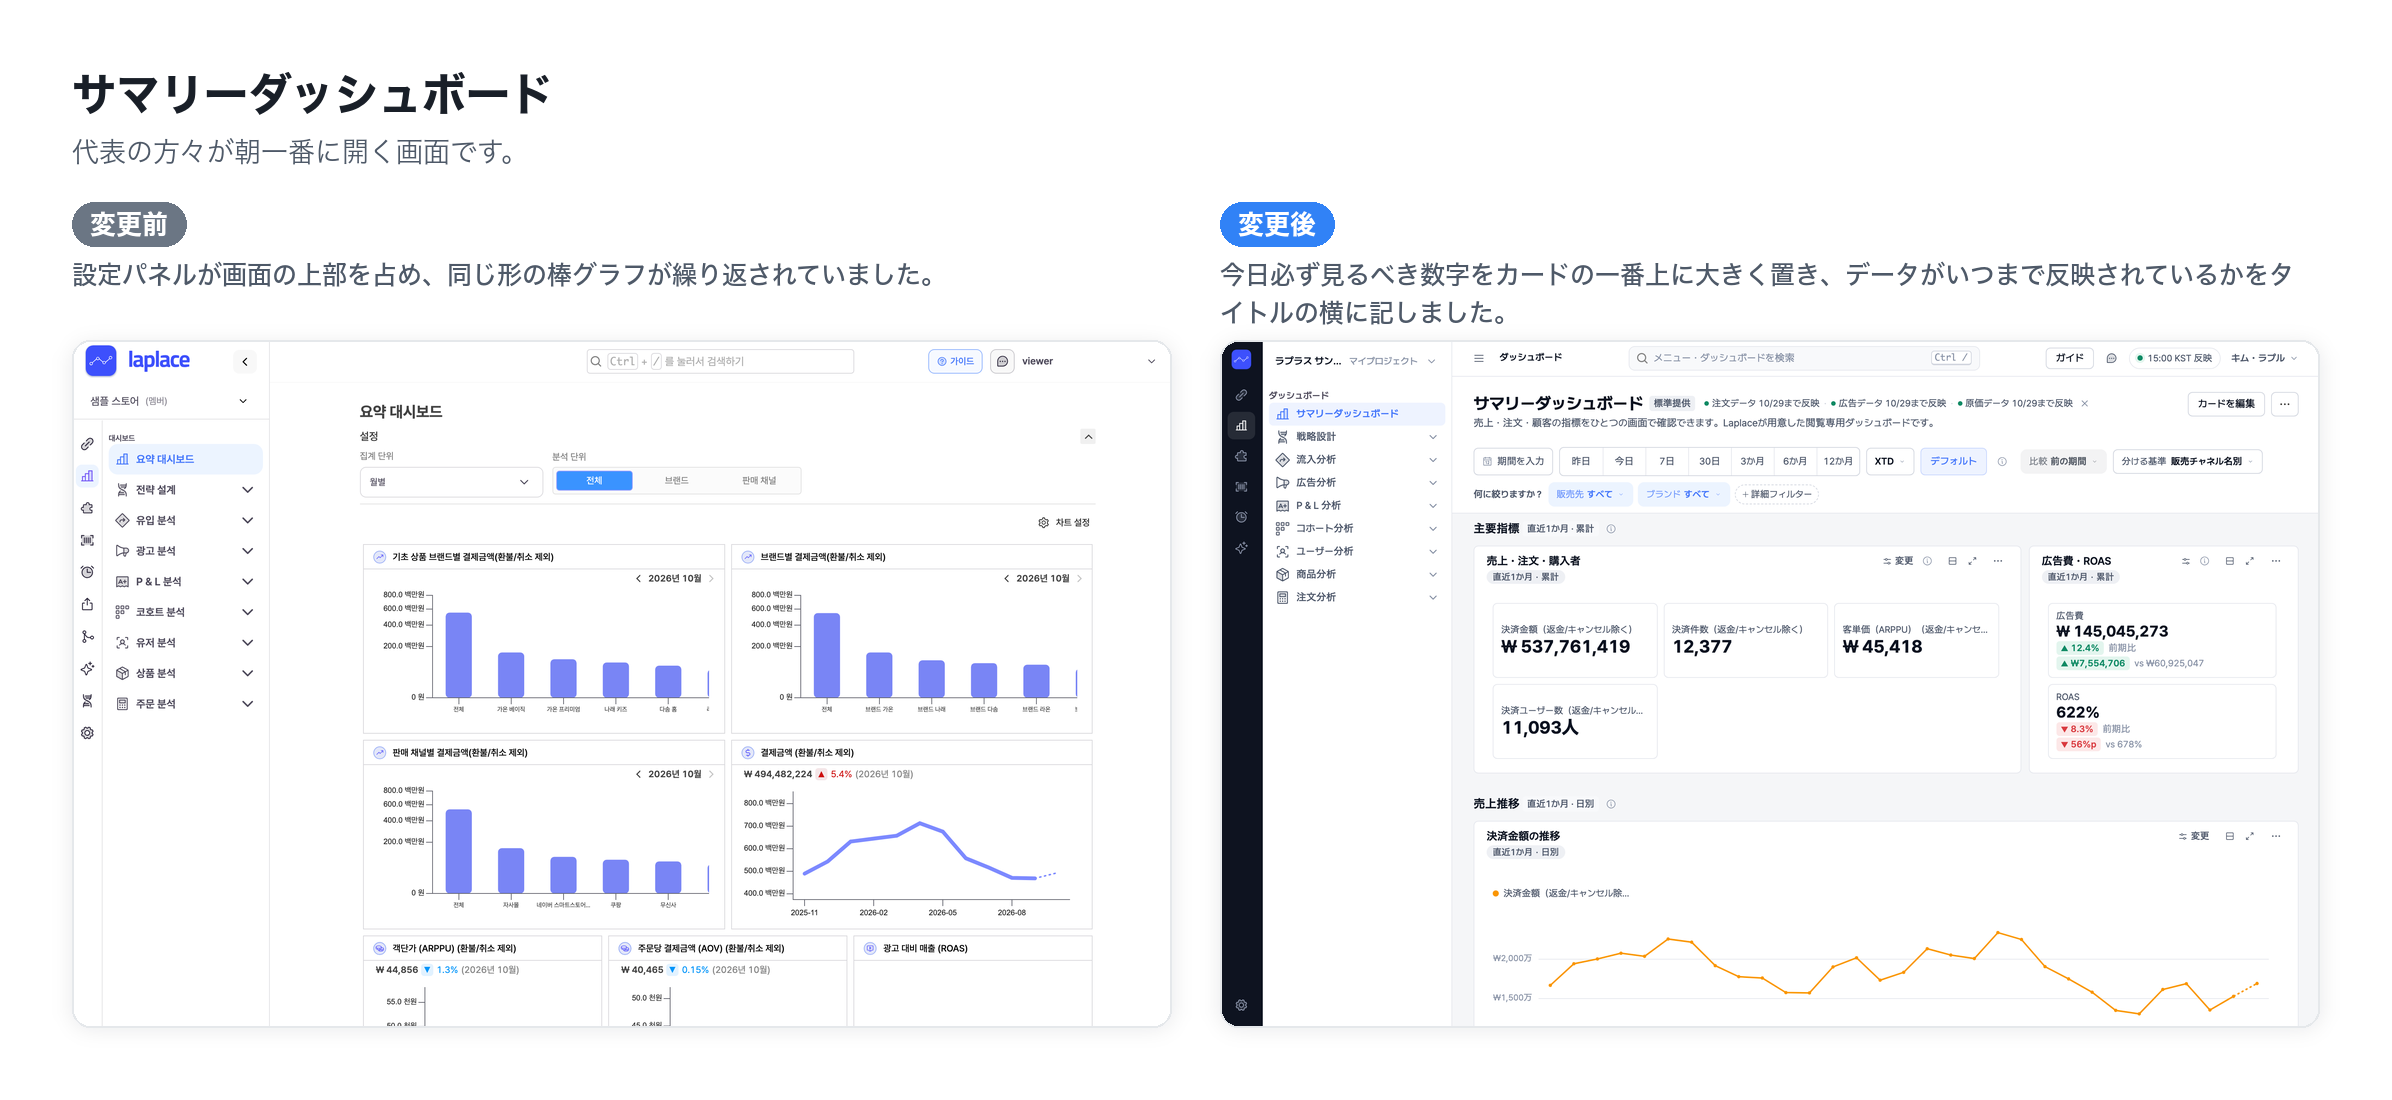Open the settings gear in the before sidebar rail
The image size is (2392, 1100).
click(x=88, y=733)
